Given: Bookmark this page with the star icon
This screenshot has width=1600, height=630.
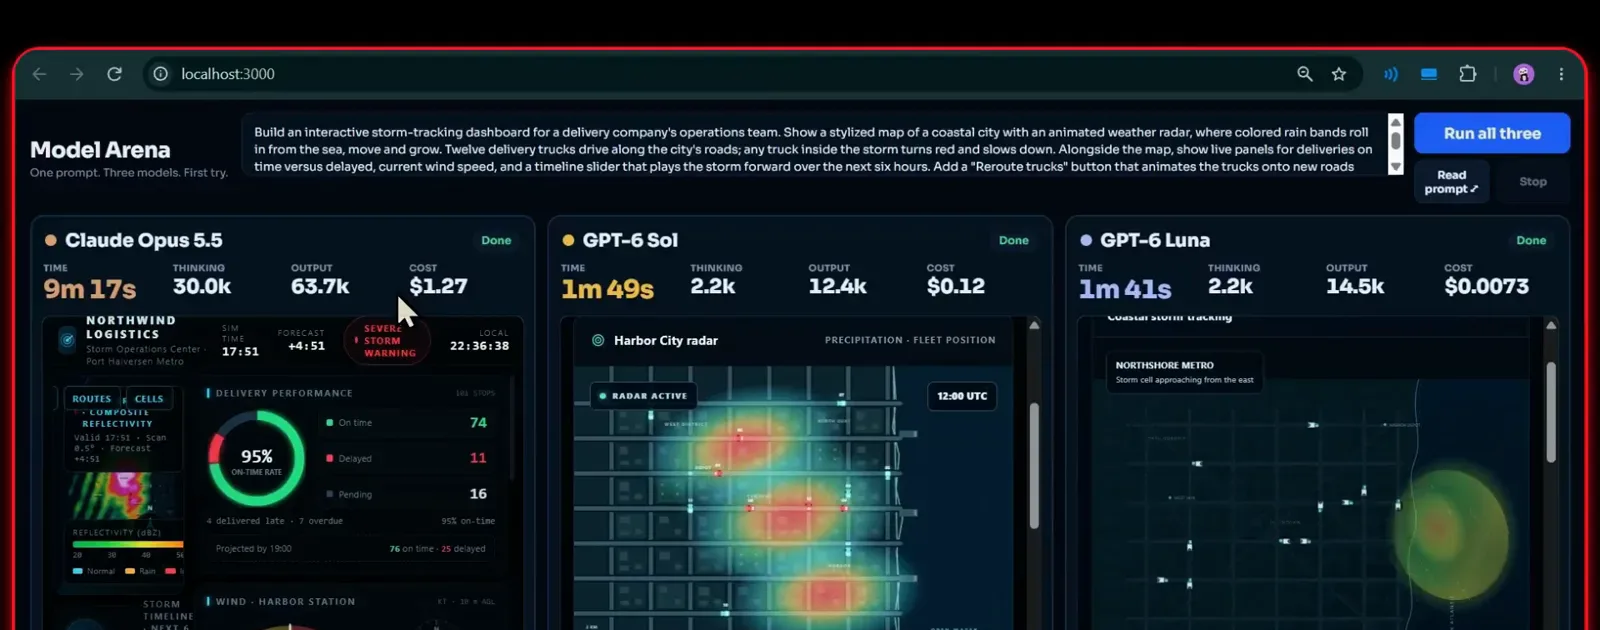Looking at the screenshot, I should click(1339, 74).
